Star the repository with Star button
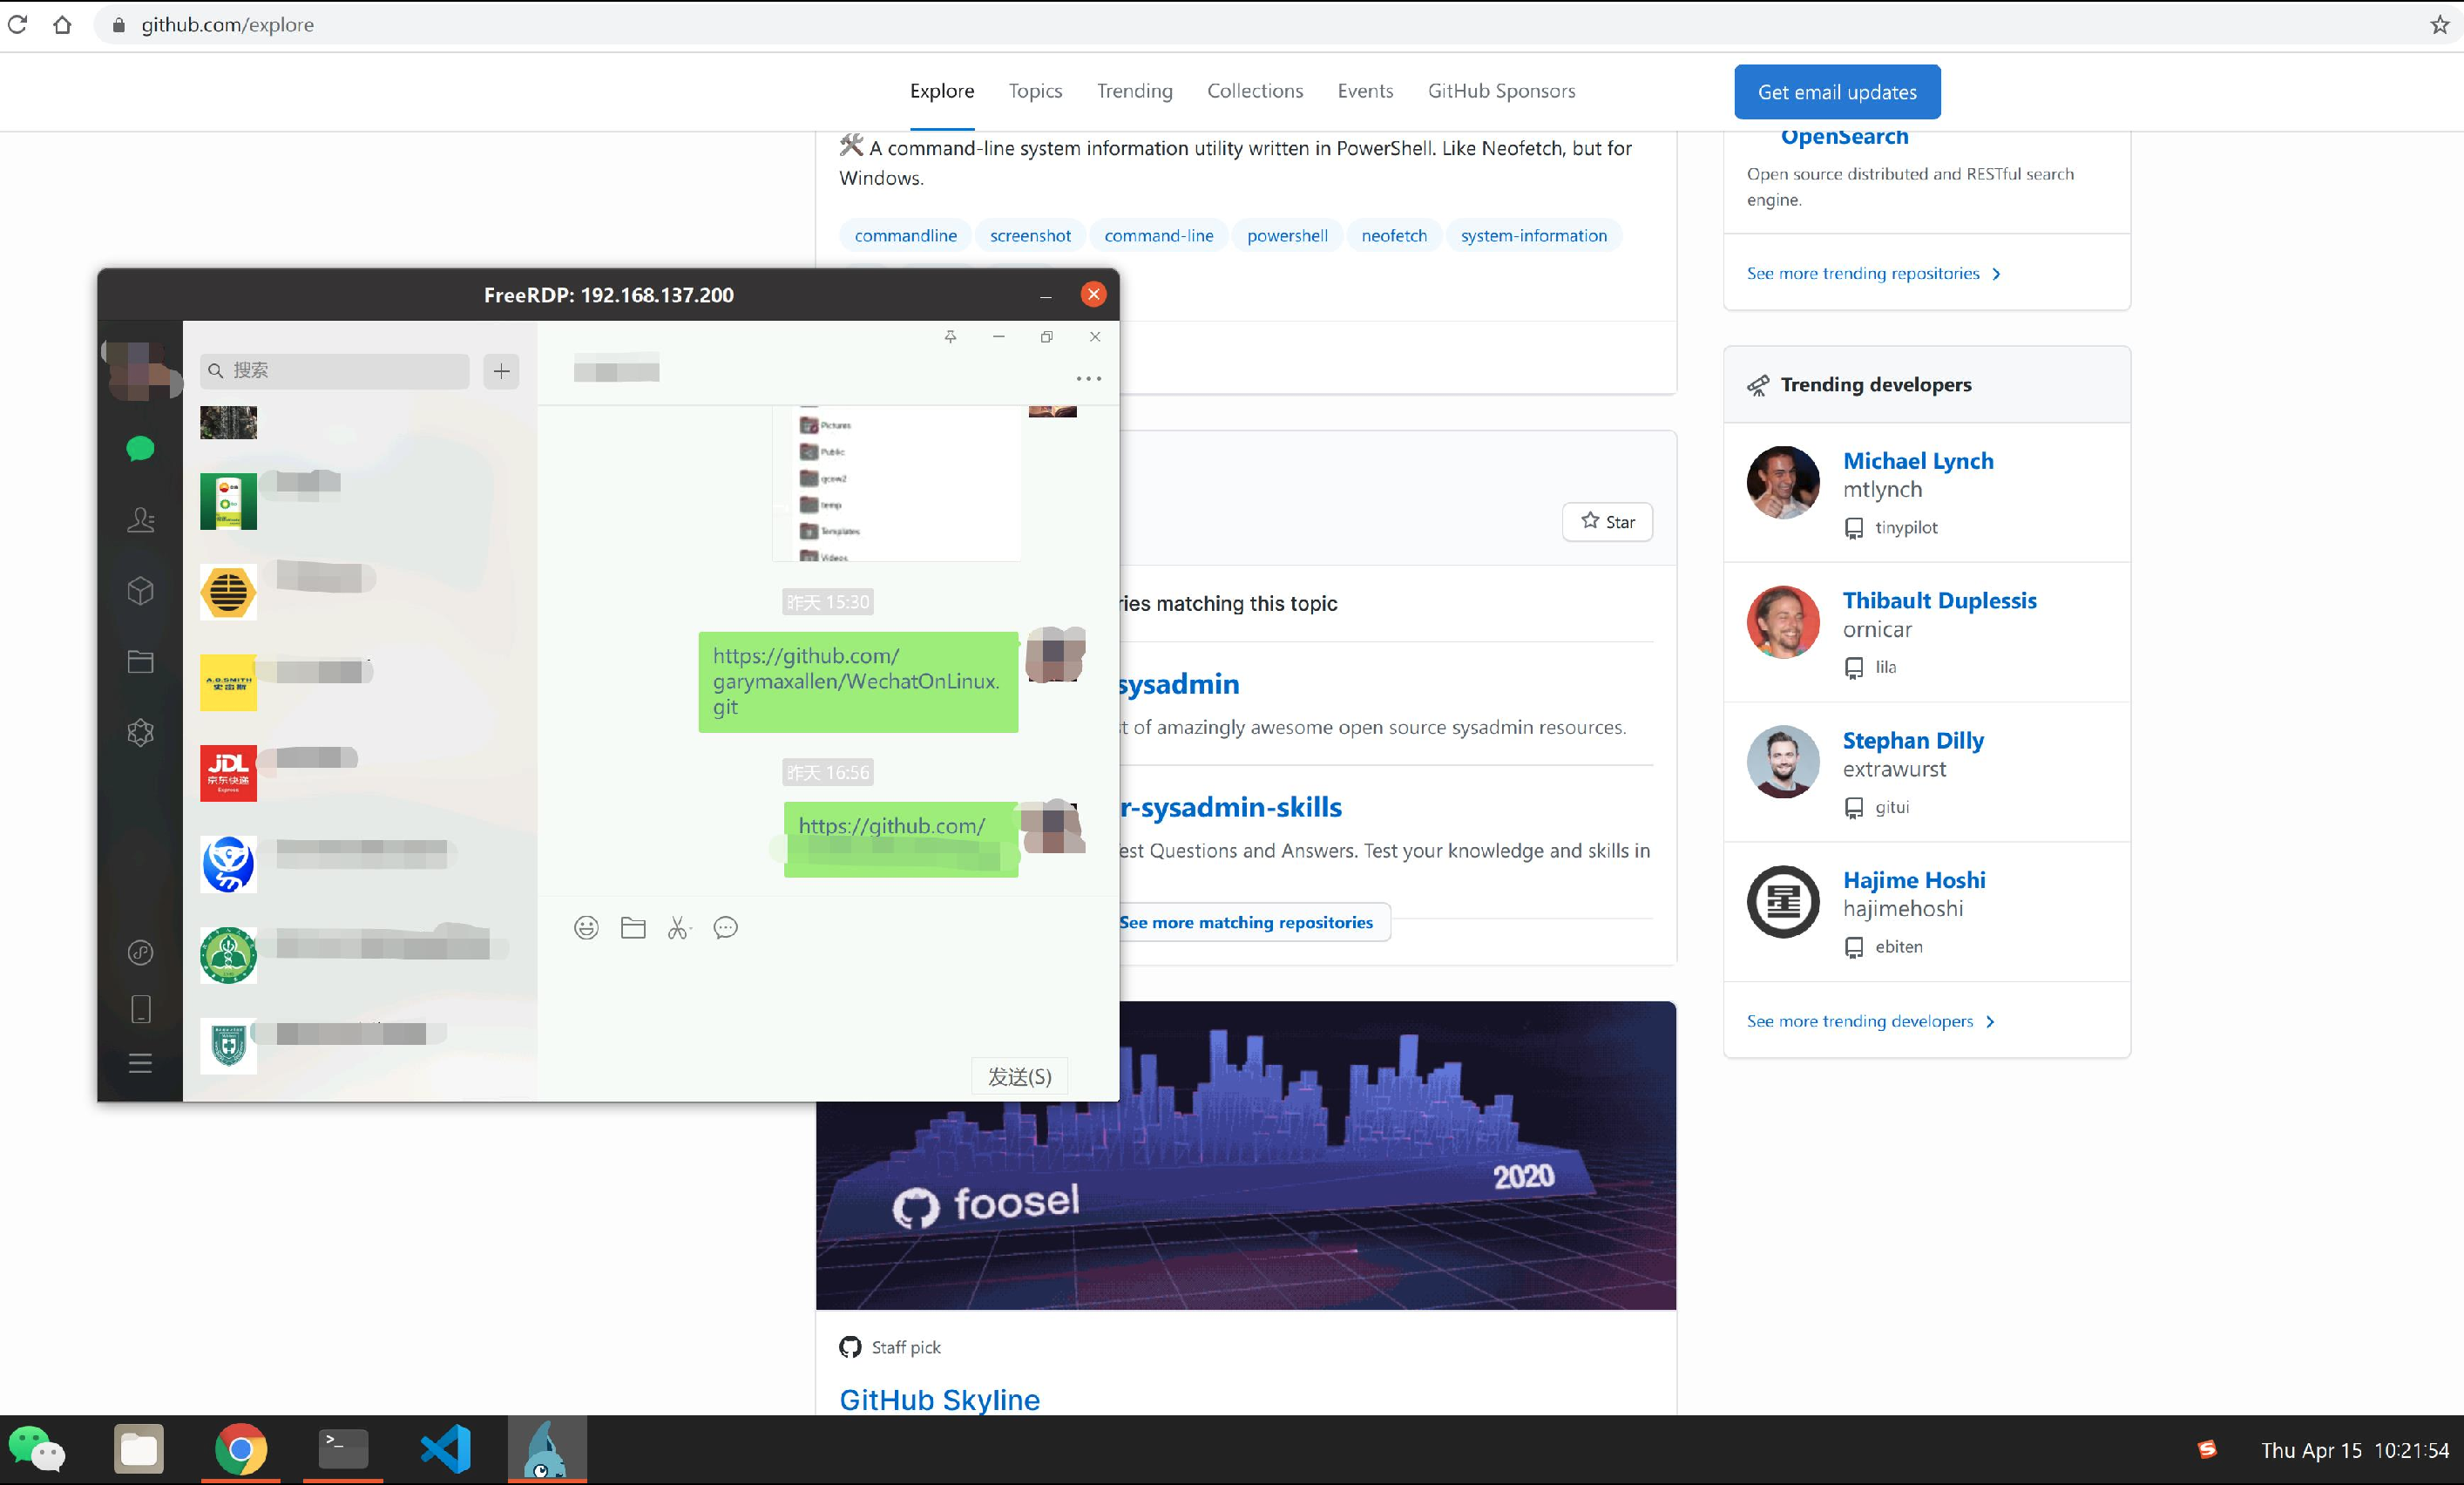Image resolution: width=2464 pixels, height=1485 pixels. point(1607,522)
